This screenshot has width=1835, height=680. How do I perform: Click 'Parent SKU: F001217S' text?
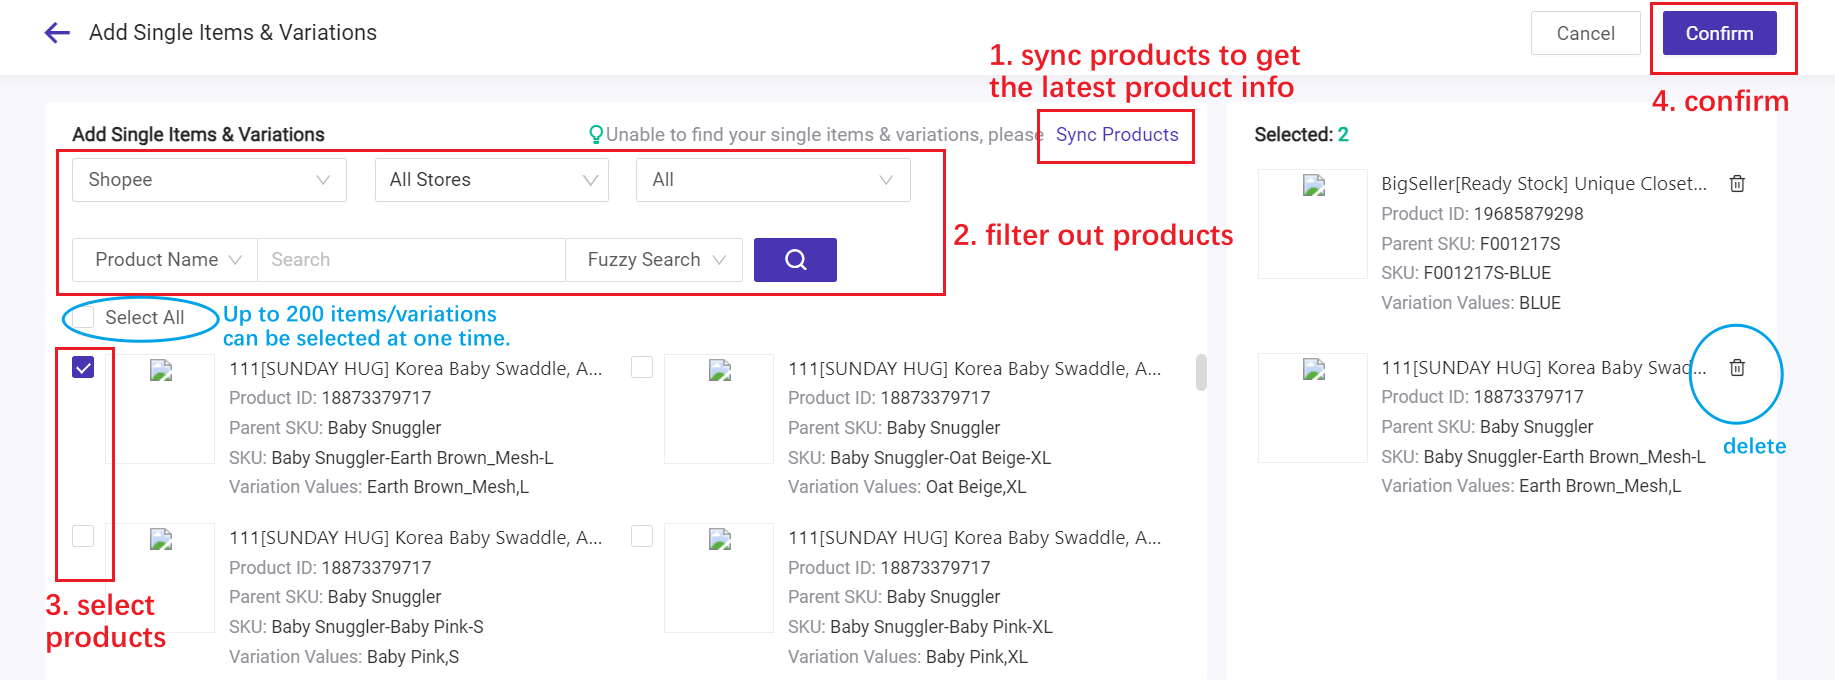[1470, 244]
